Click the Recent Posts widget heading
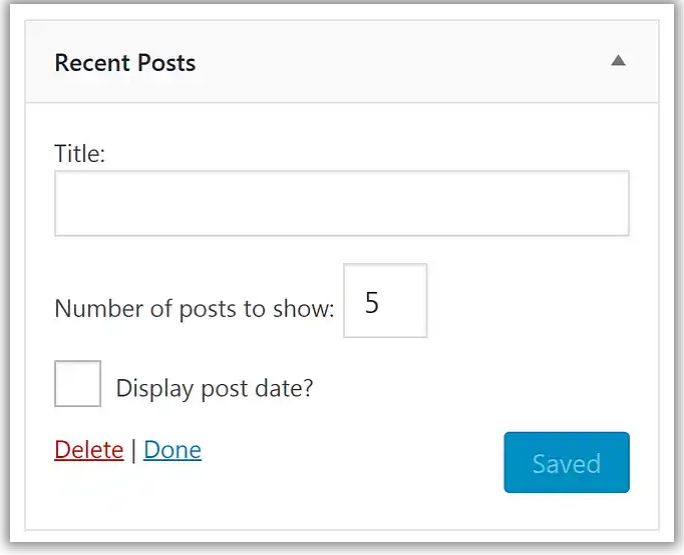The width and height of the screenshot is (684, 555). (125, 63)
